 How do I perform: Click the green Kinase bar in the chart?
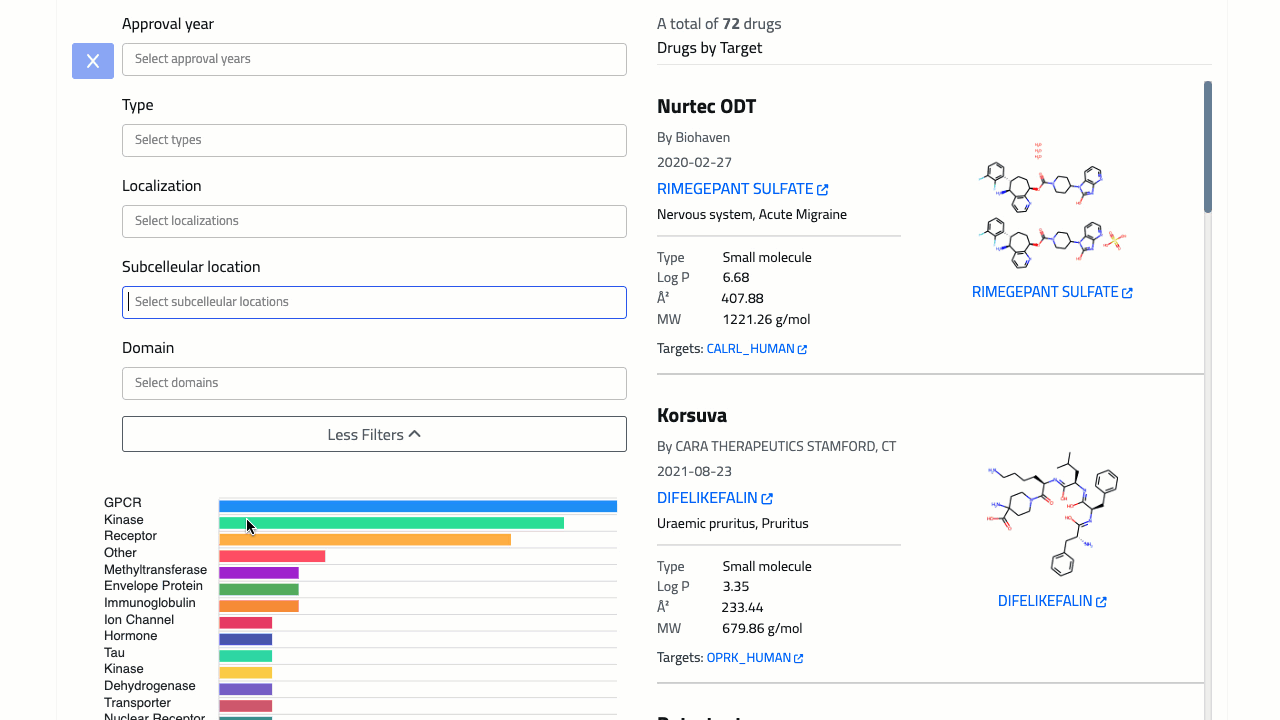[x=390, y=522]
